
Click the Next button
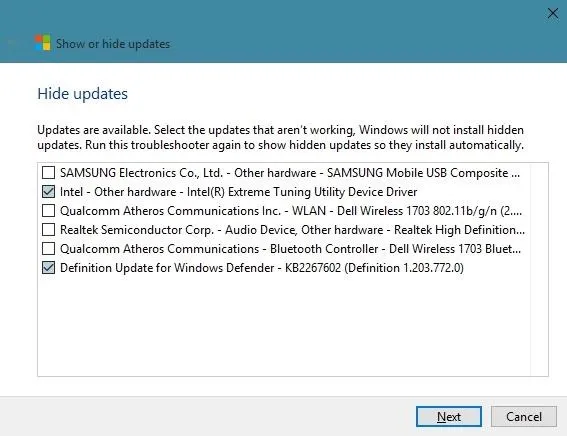(449, 416)
